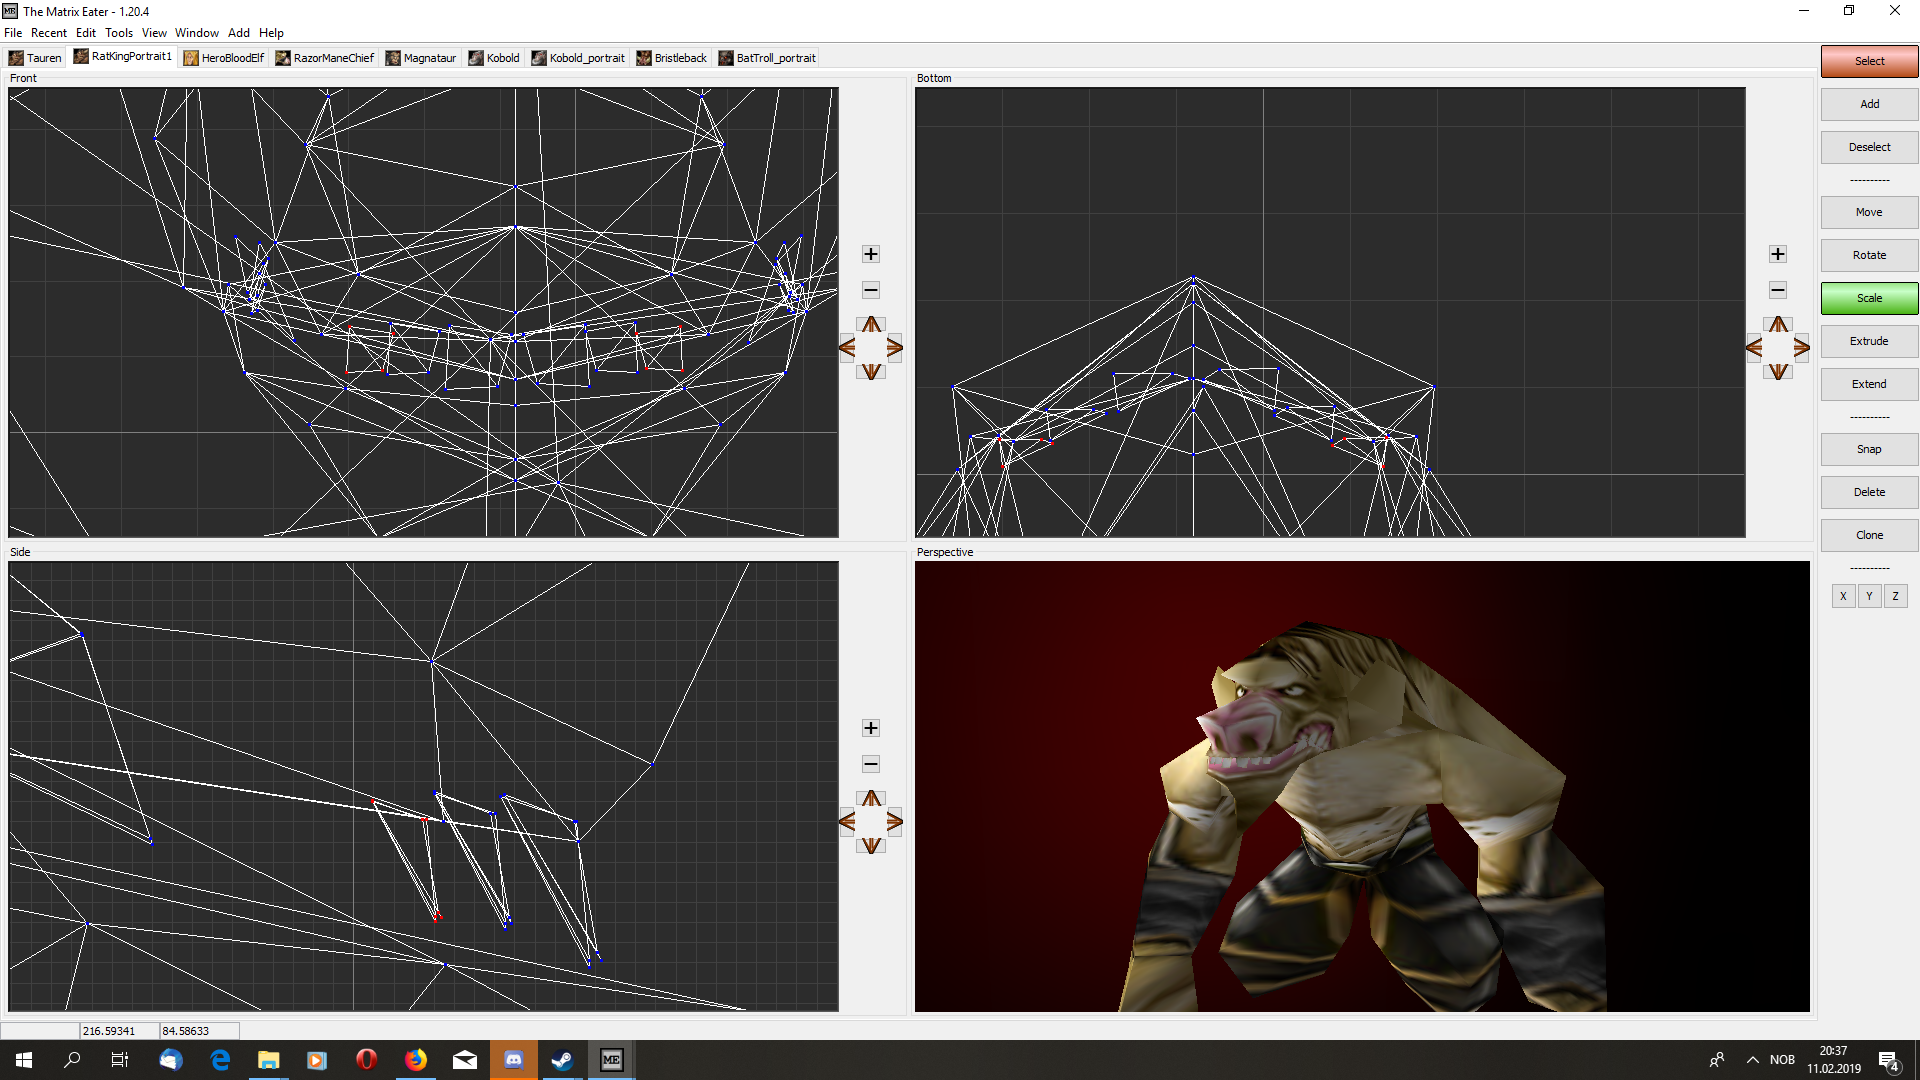Open the Tools menu
1920x1080 pixels.
119,33
